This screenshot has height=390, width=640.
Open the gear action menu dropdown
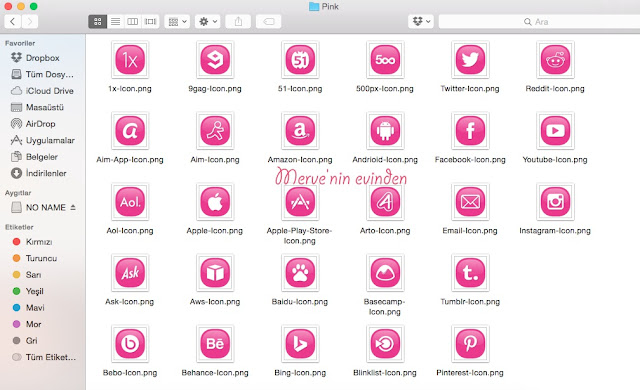(207, 22)
